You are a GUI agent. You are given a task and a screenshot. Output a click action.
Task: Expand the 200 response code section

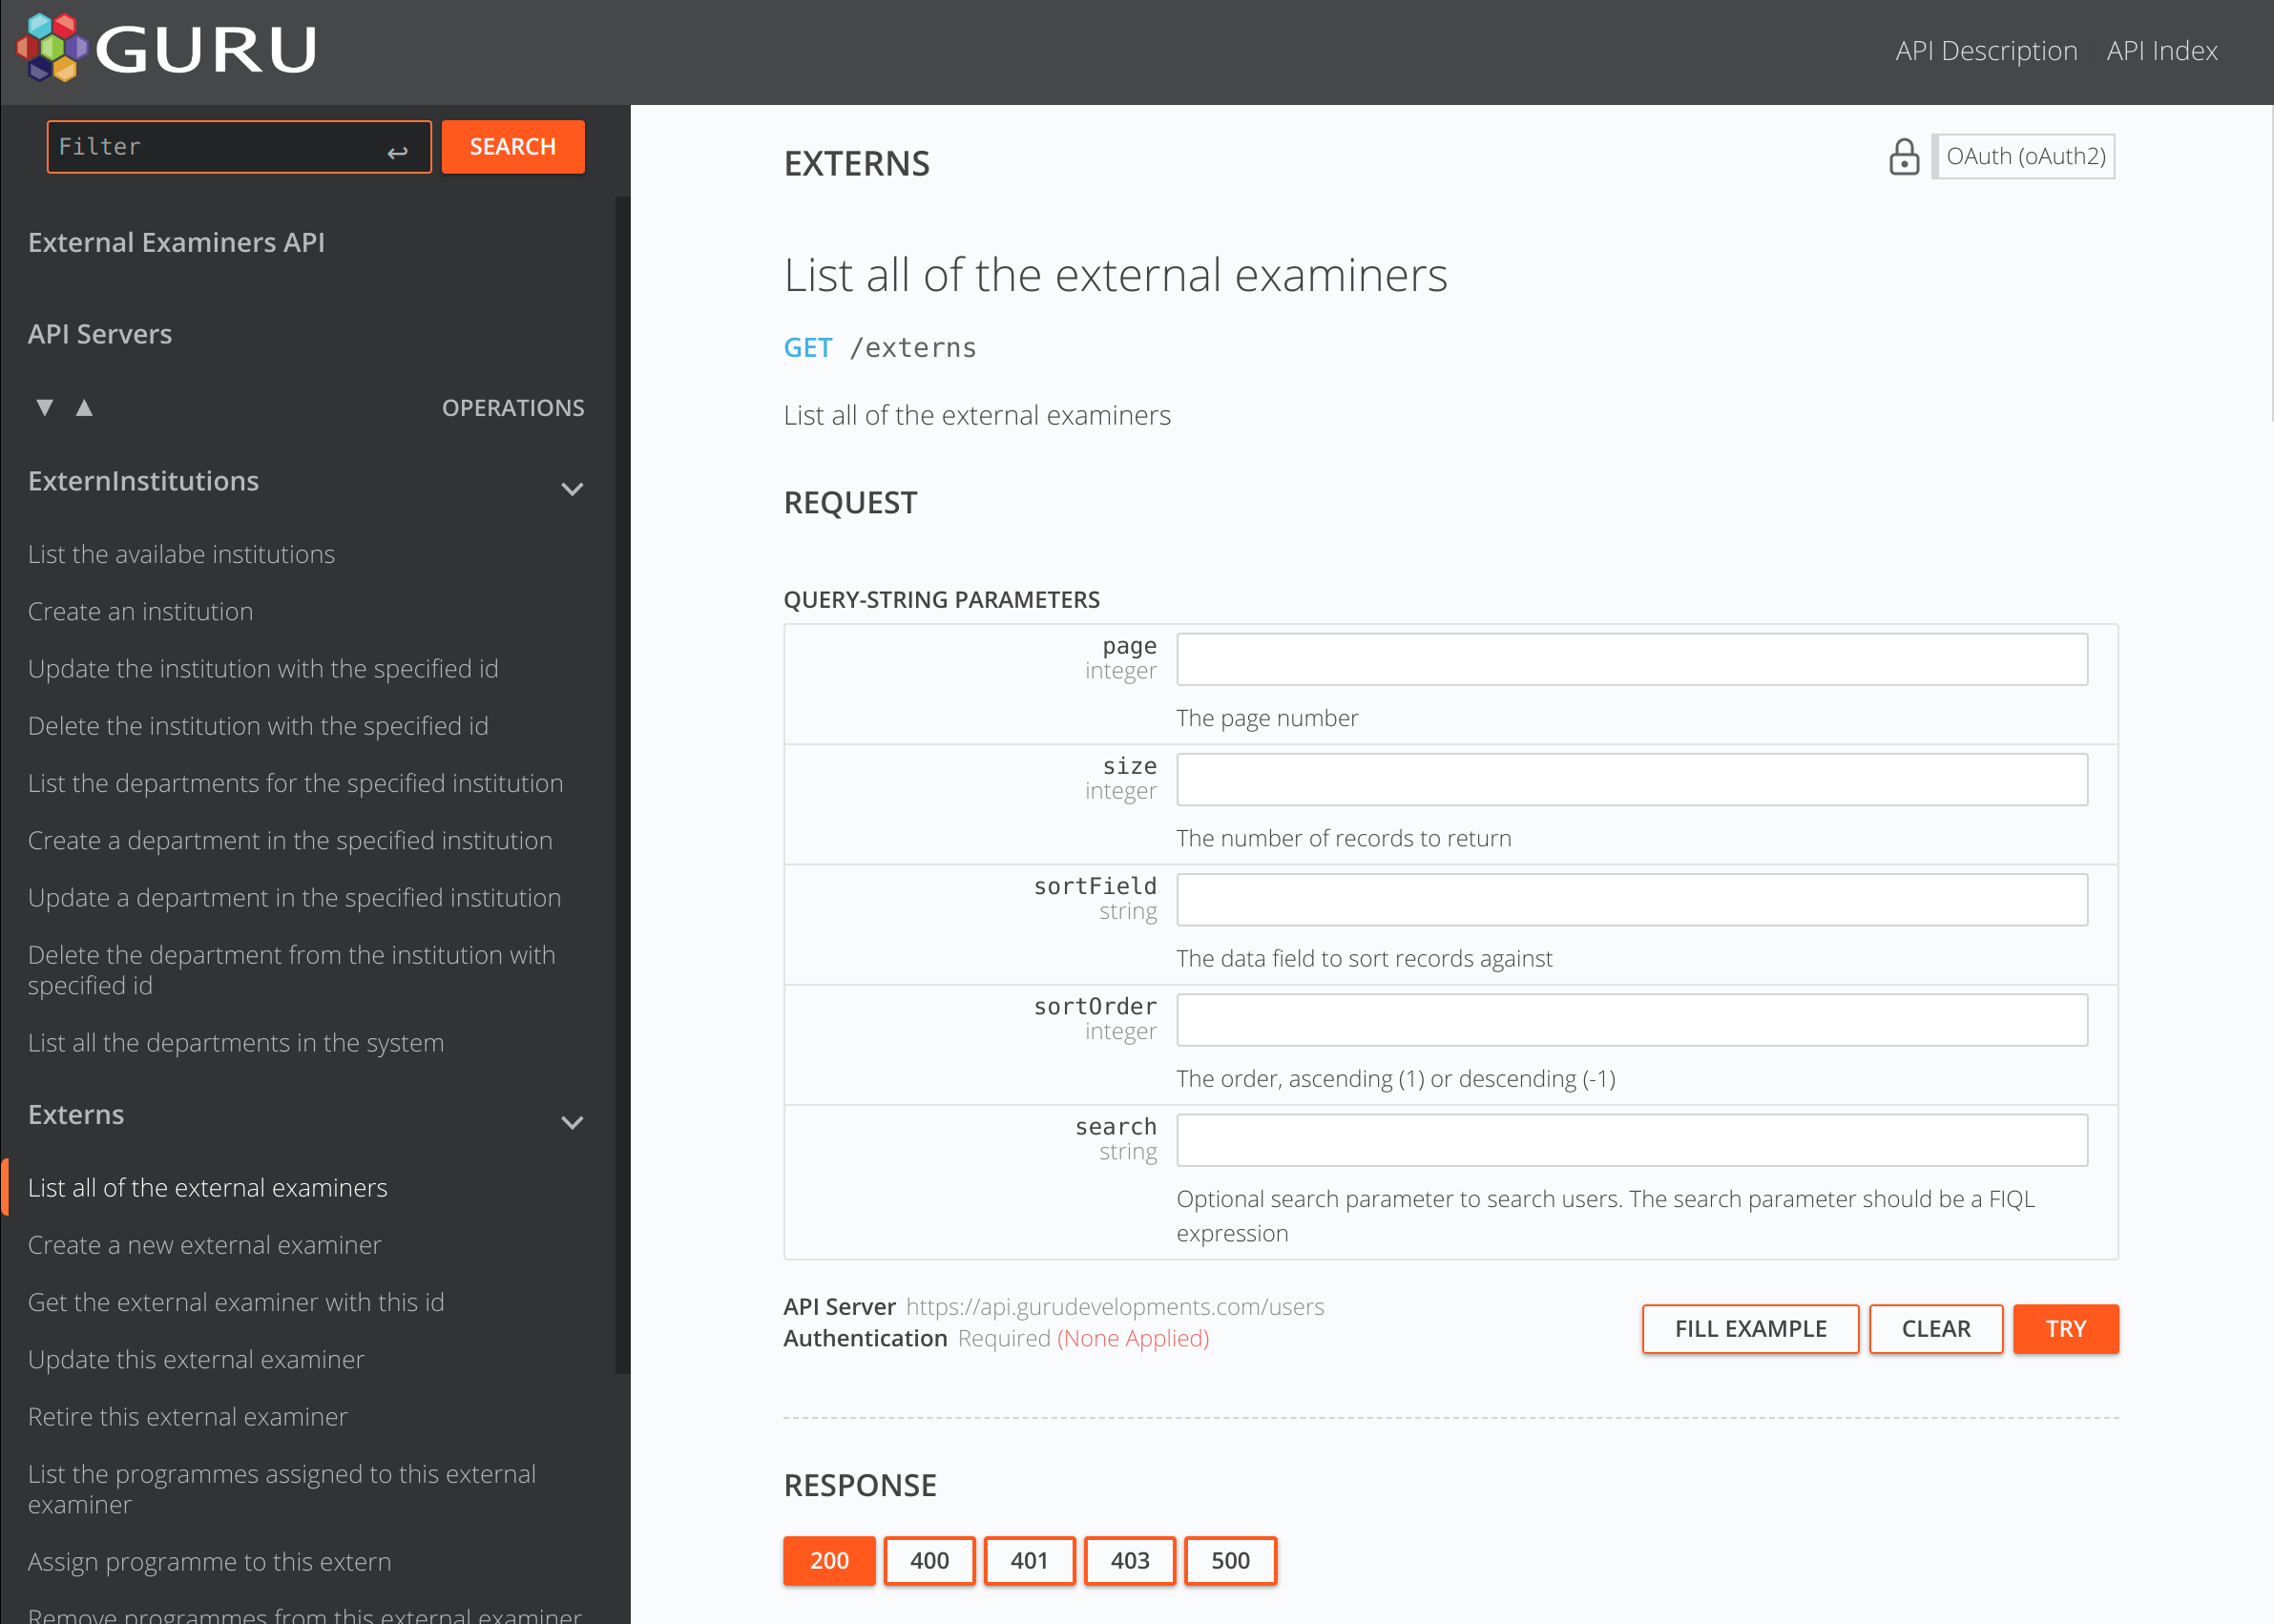point(829,1559)
